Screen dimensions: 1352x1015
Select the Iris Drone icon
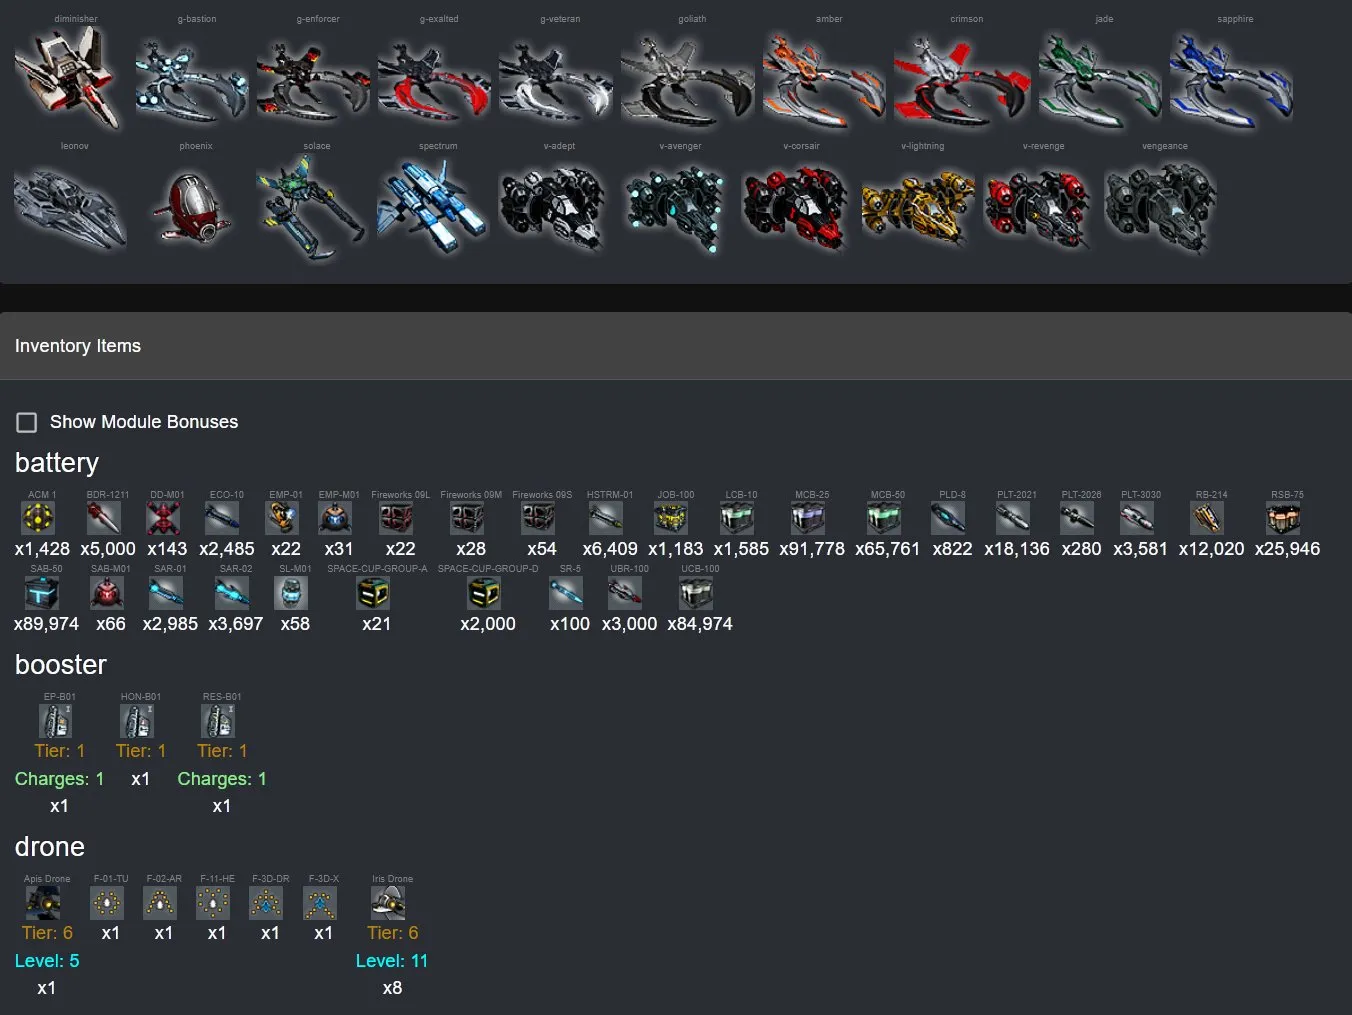[x=388, y=902]
